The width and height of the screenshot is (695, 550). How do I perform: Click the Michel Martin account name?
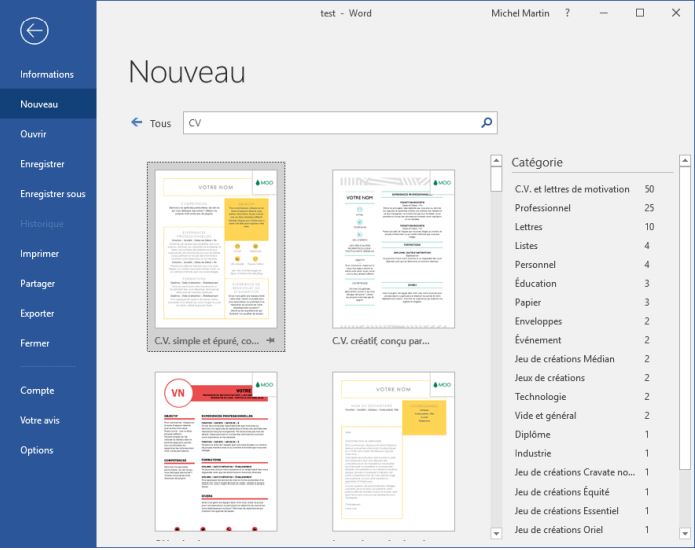[520, 13]
